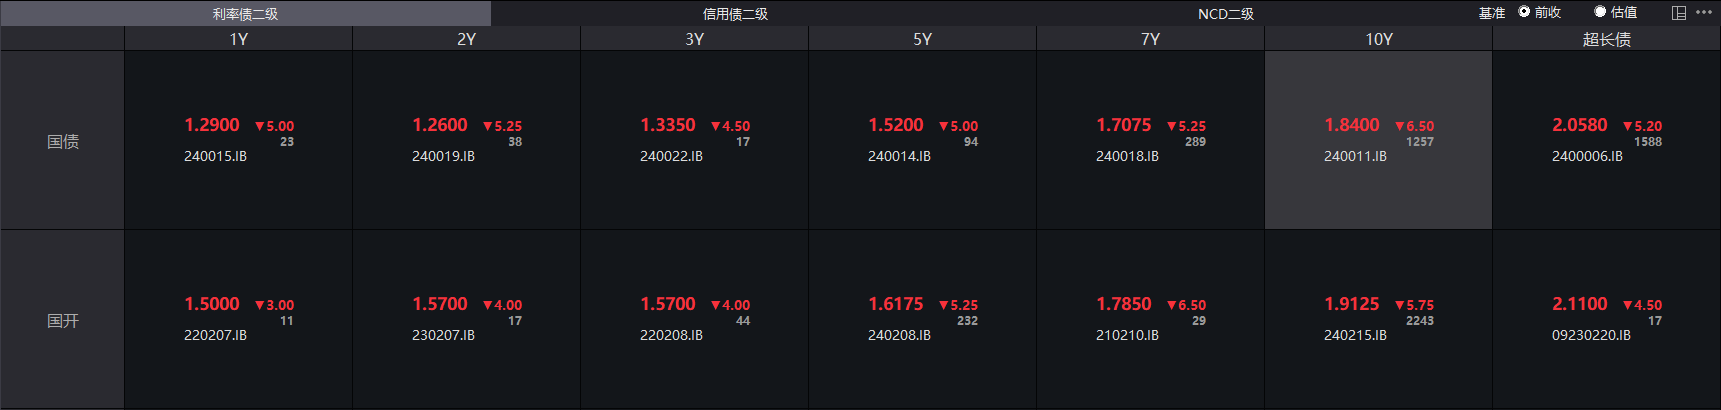Viewport: 1721px width, 410px height.
Task: Click the 5Y column header
Action: coord(922,39)
